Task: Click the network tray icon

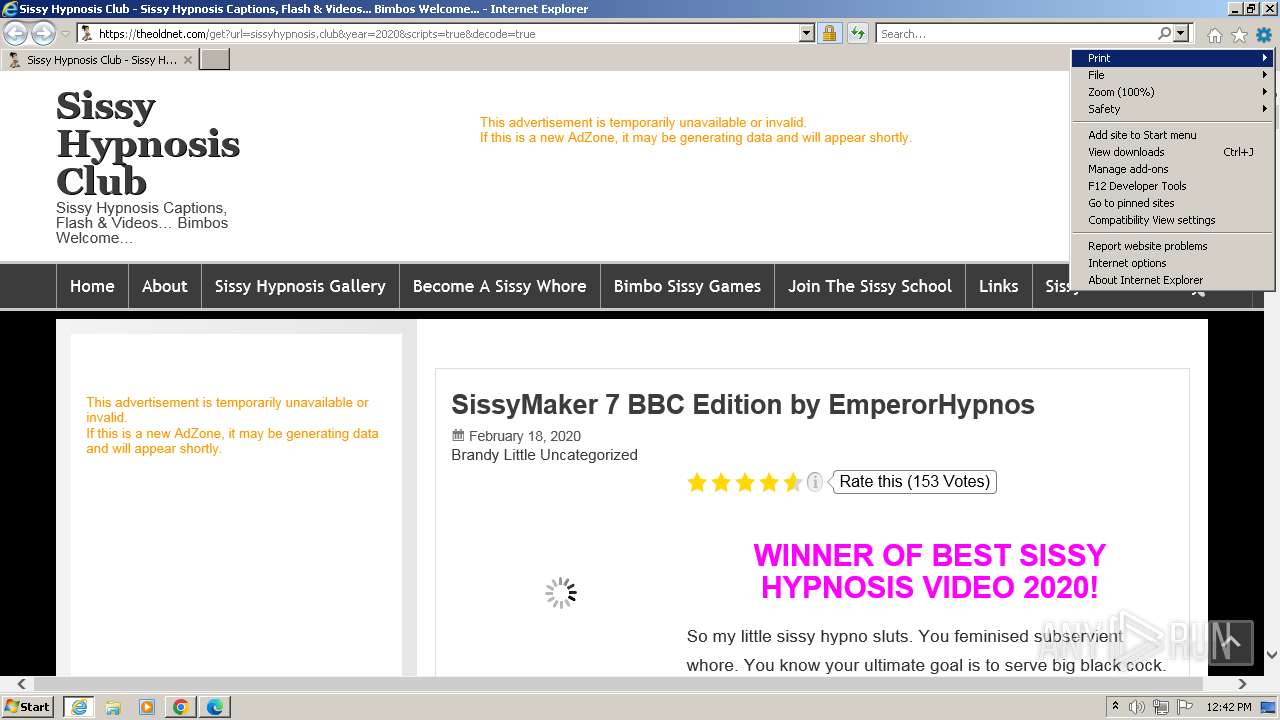Action: [x=1161, y=707]
